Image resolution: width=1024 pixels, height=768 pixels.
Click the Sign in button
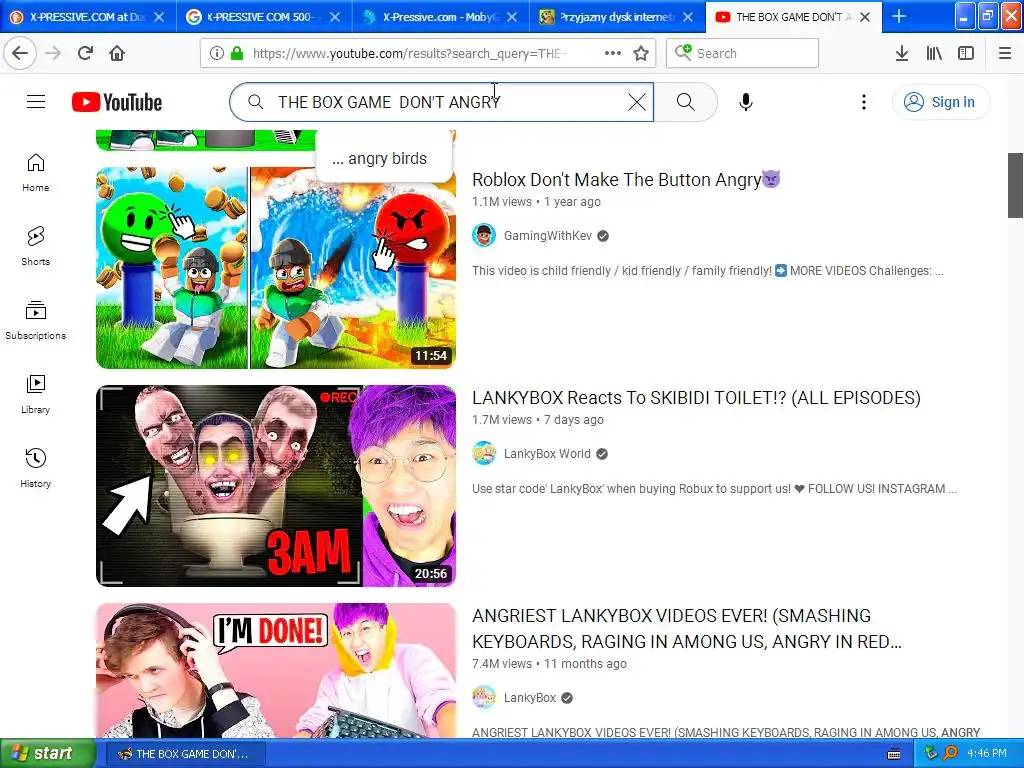pos(940,102)
